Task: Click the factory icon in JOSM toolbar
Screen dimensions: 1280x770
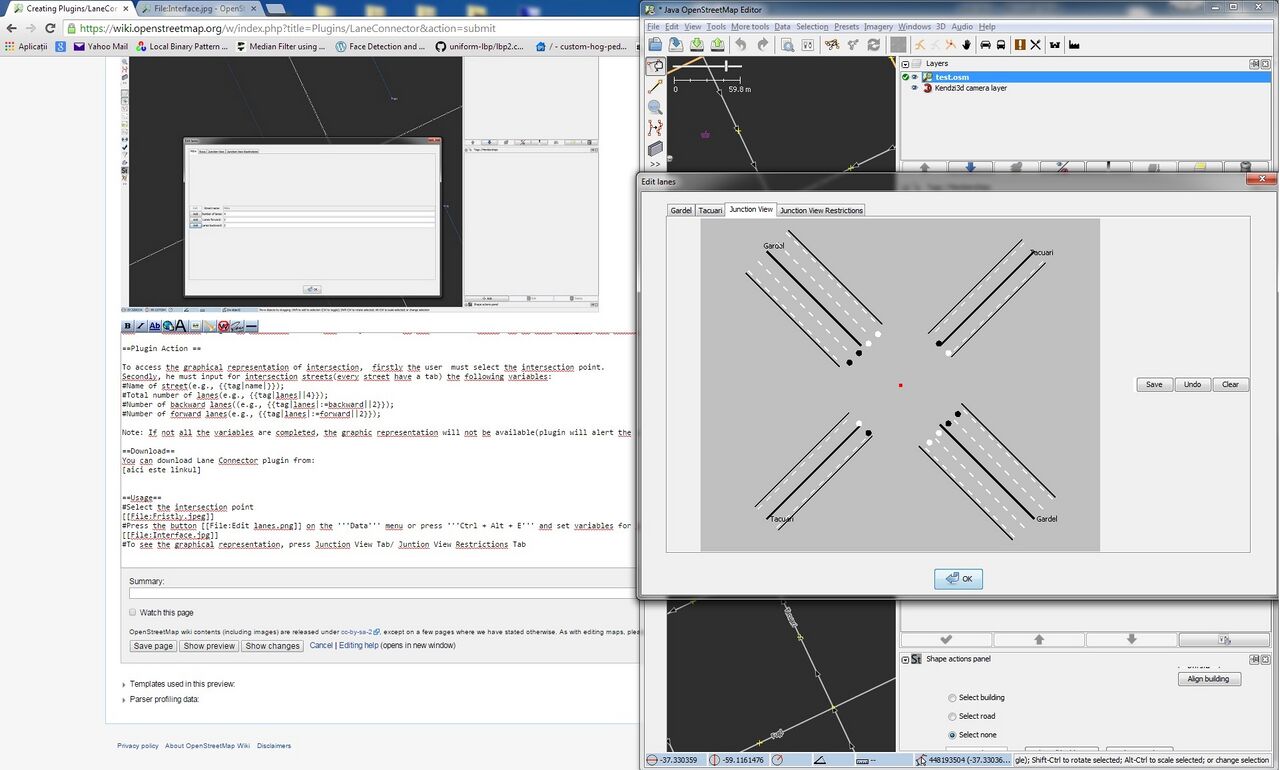Action: 1075,44
